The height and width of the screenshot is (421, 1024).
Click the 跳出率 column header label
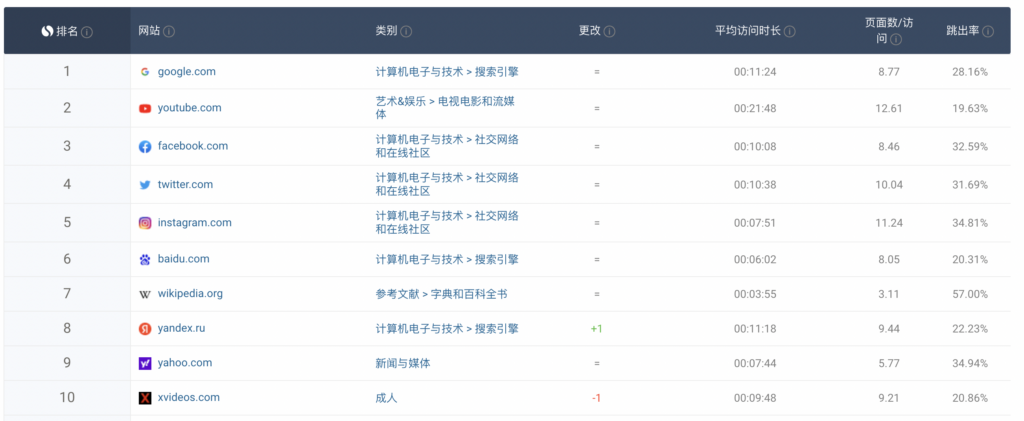tap(963, 31)
